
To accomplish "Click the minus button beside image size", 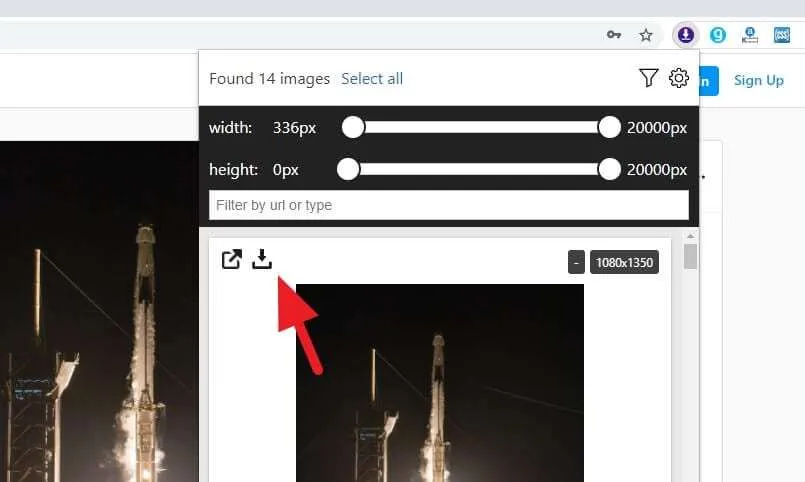I will [576, 262].
